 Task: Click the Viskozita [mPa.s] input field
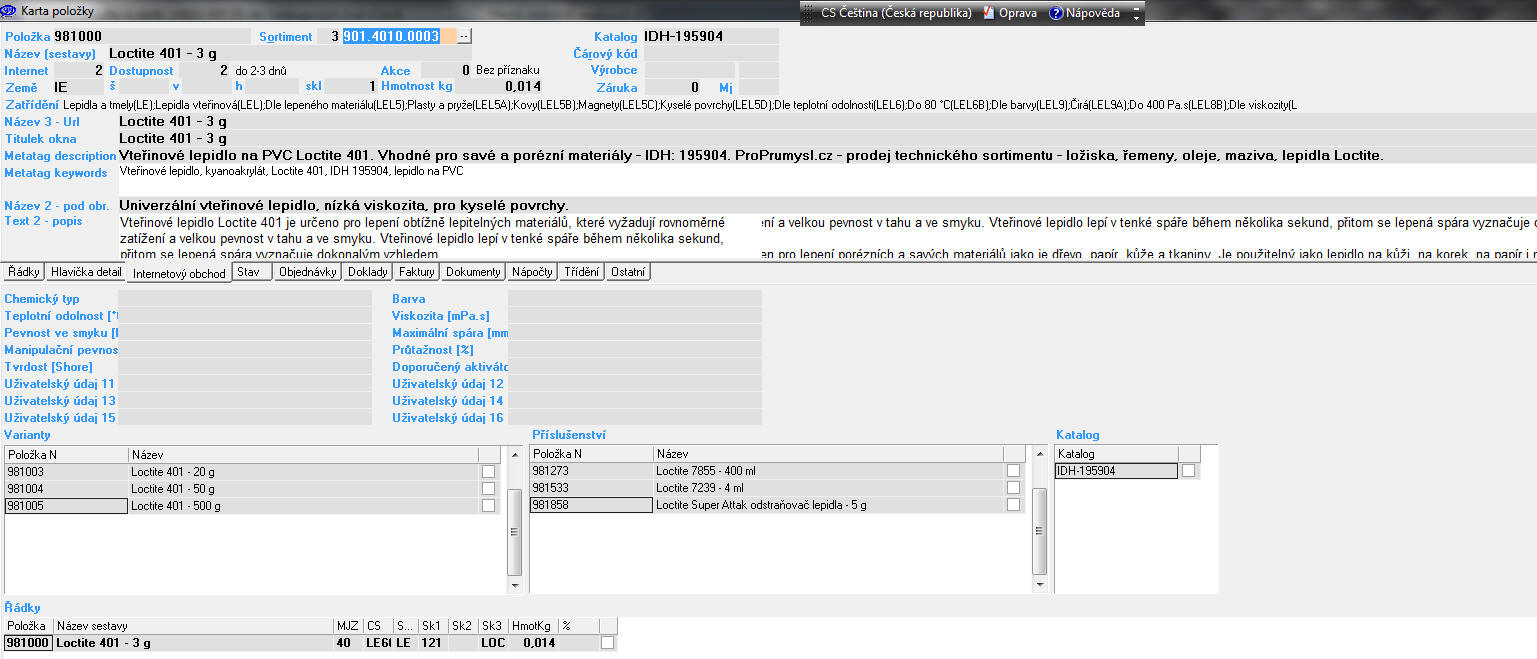click(634, 315)
